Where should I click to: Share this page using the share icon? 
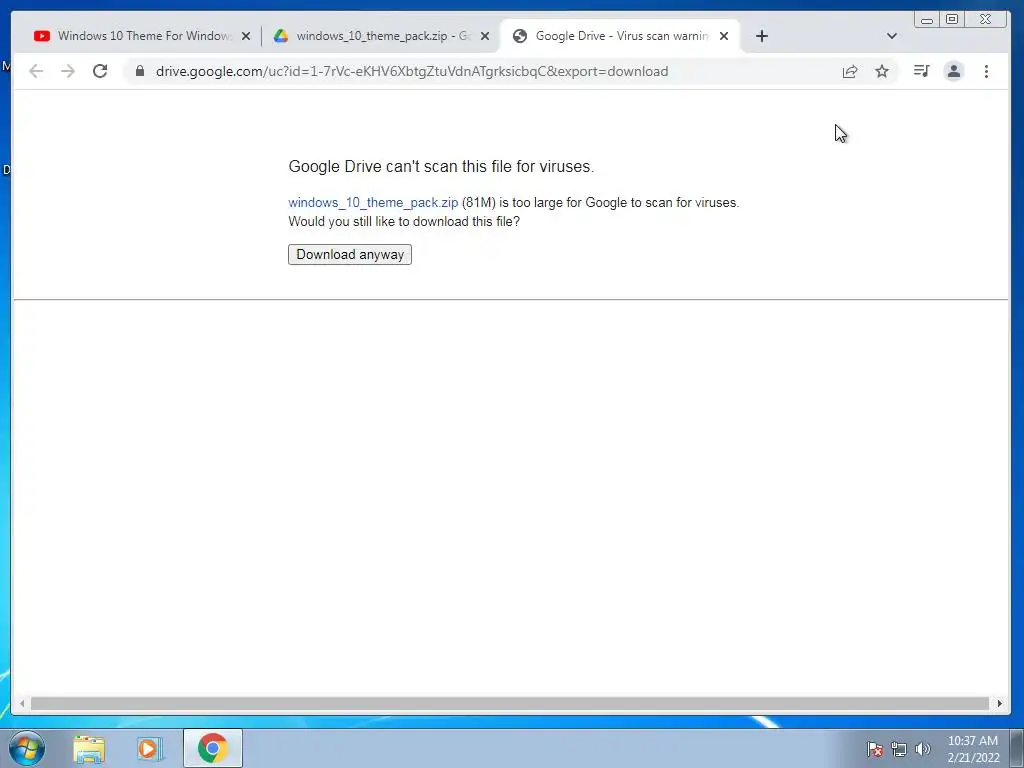(x=850, y=71)
